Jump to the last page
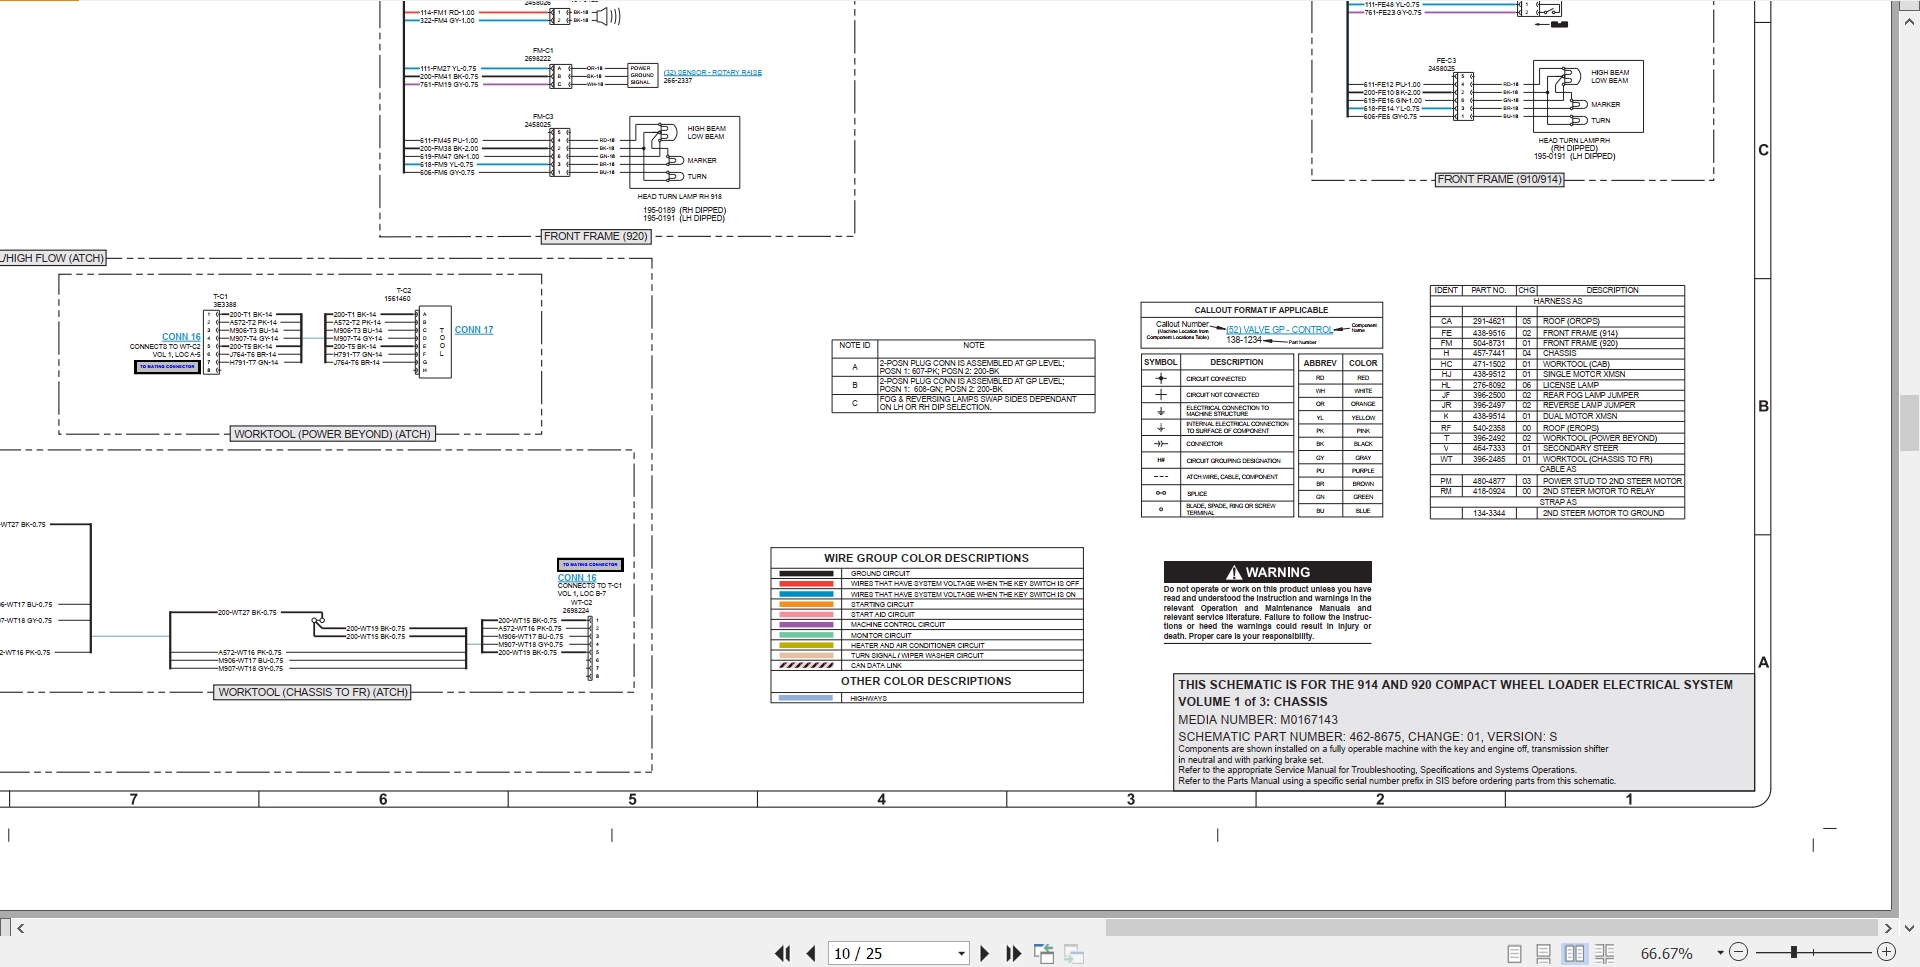The image size is (1920, 967). (x=1013, y=954)
